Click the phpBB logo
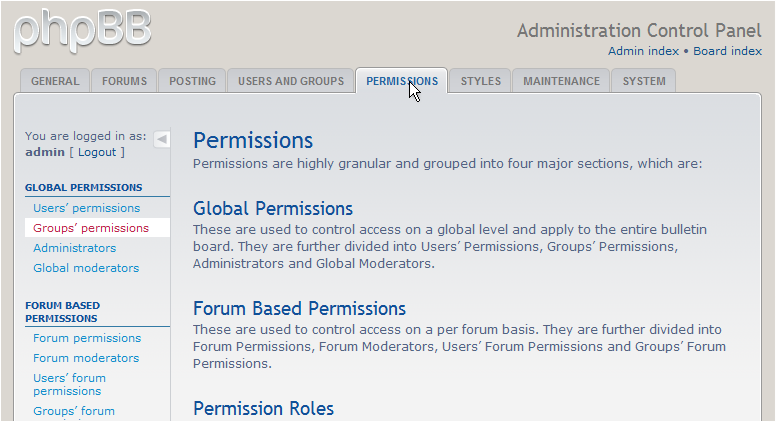The image size is (776, 422). coord(82,30)
